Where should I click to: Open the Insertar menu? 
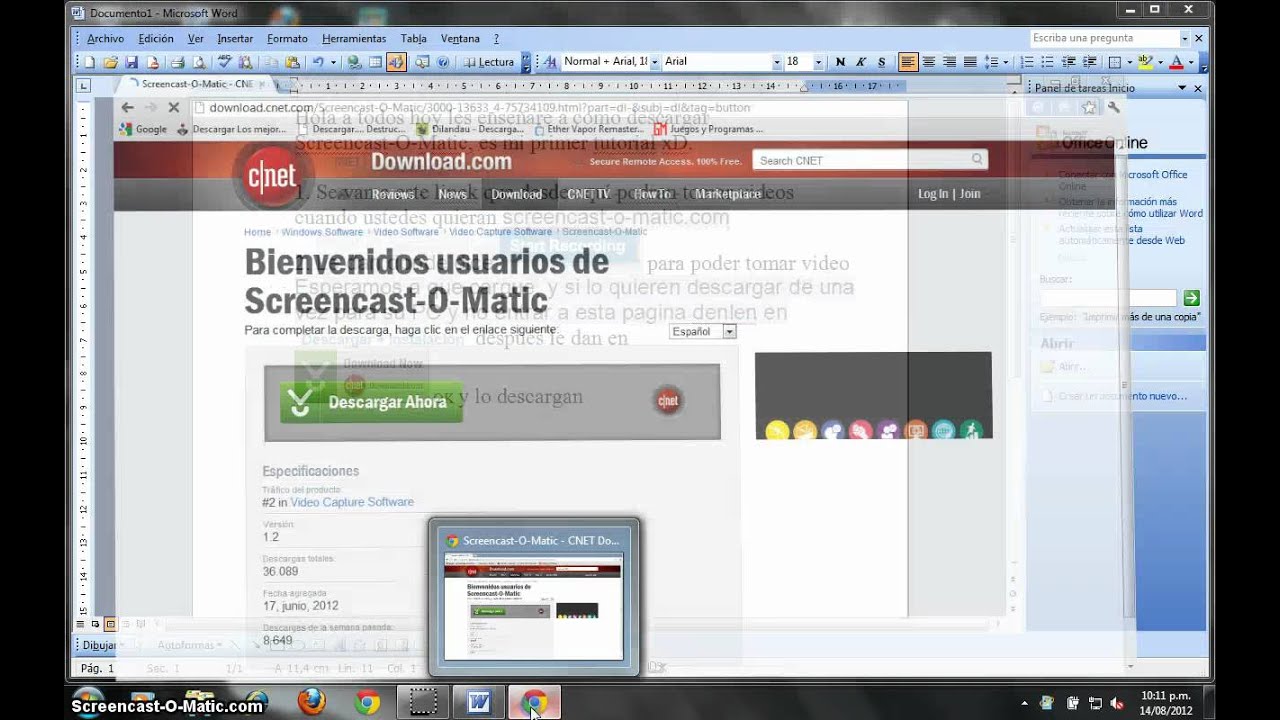pos(235,38)
